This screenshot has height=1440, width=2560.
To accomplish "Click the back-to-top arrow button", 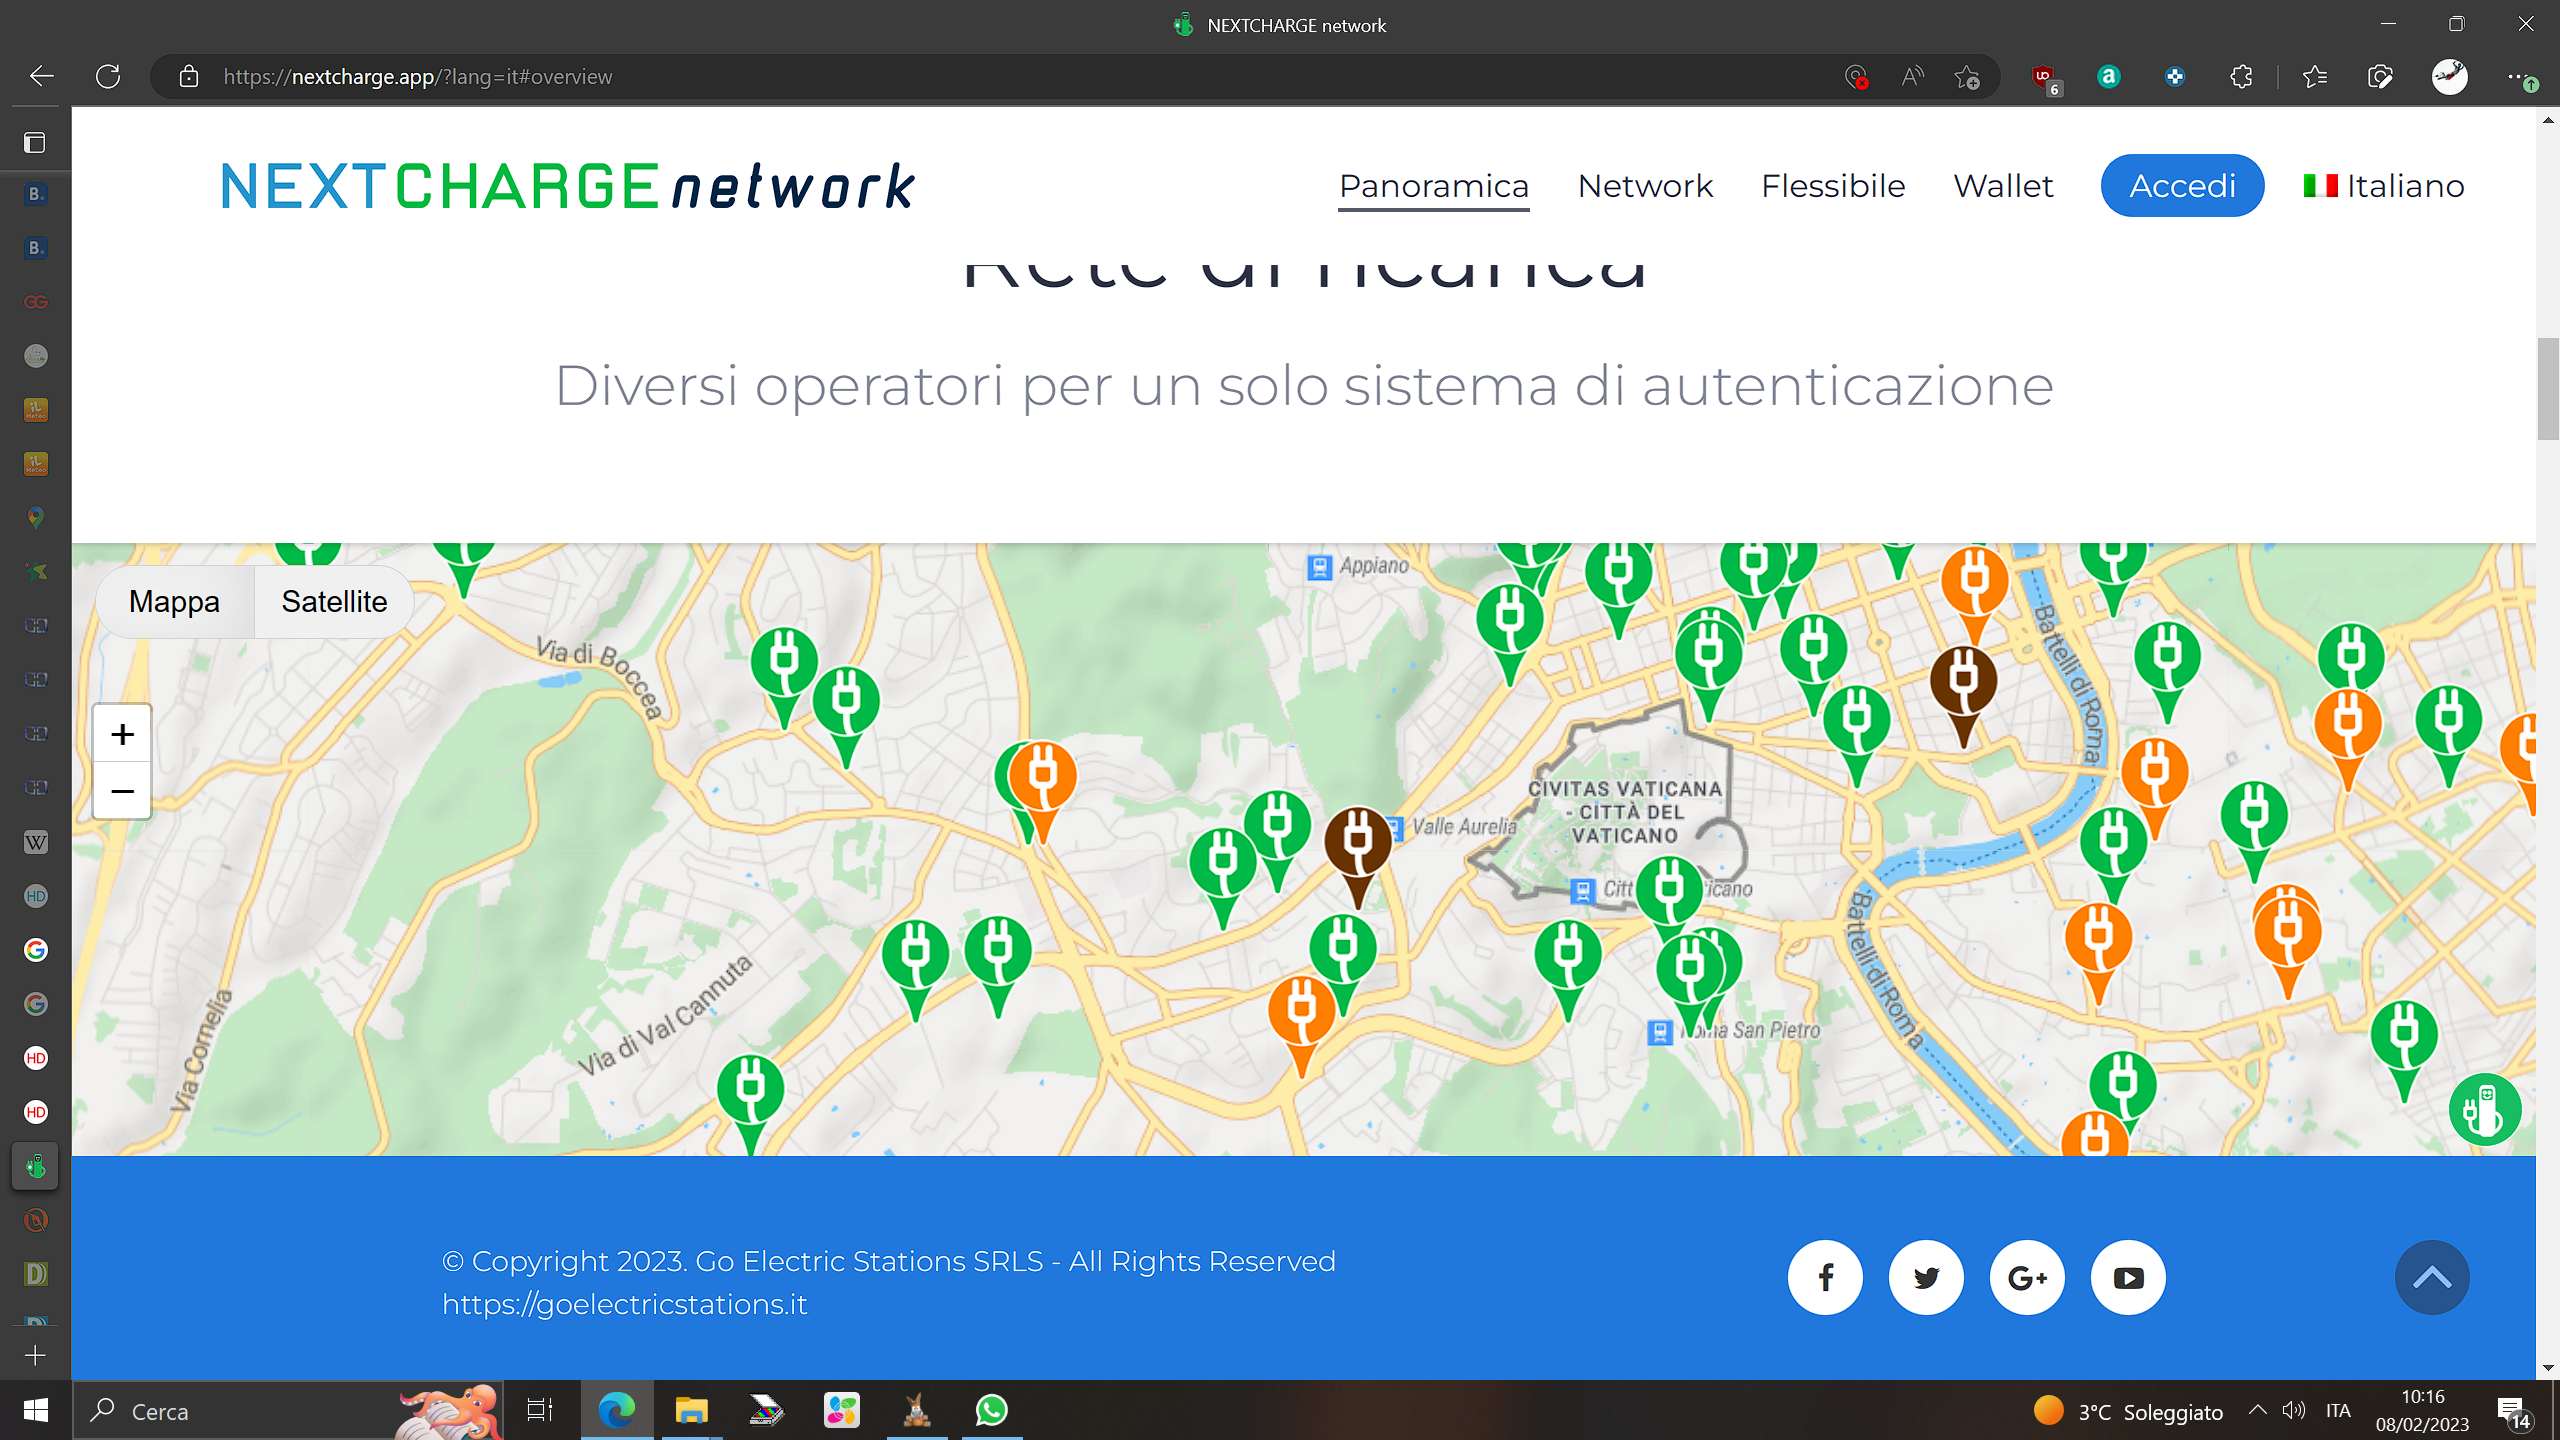I will [x=2432, y=1278].
